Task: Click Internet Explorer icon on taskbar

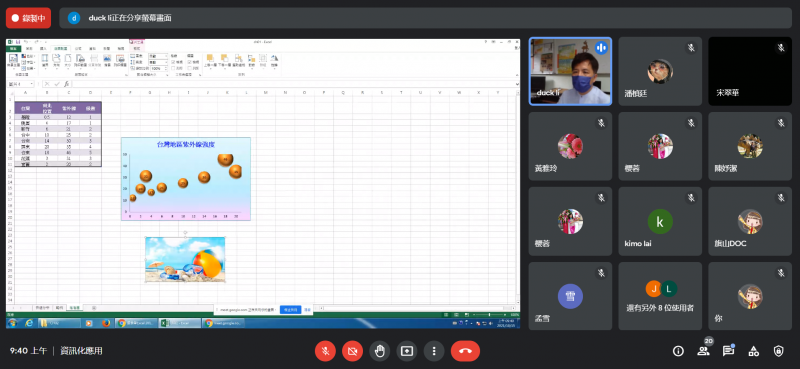Action: click(x=29, y=323)
